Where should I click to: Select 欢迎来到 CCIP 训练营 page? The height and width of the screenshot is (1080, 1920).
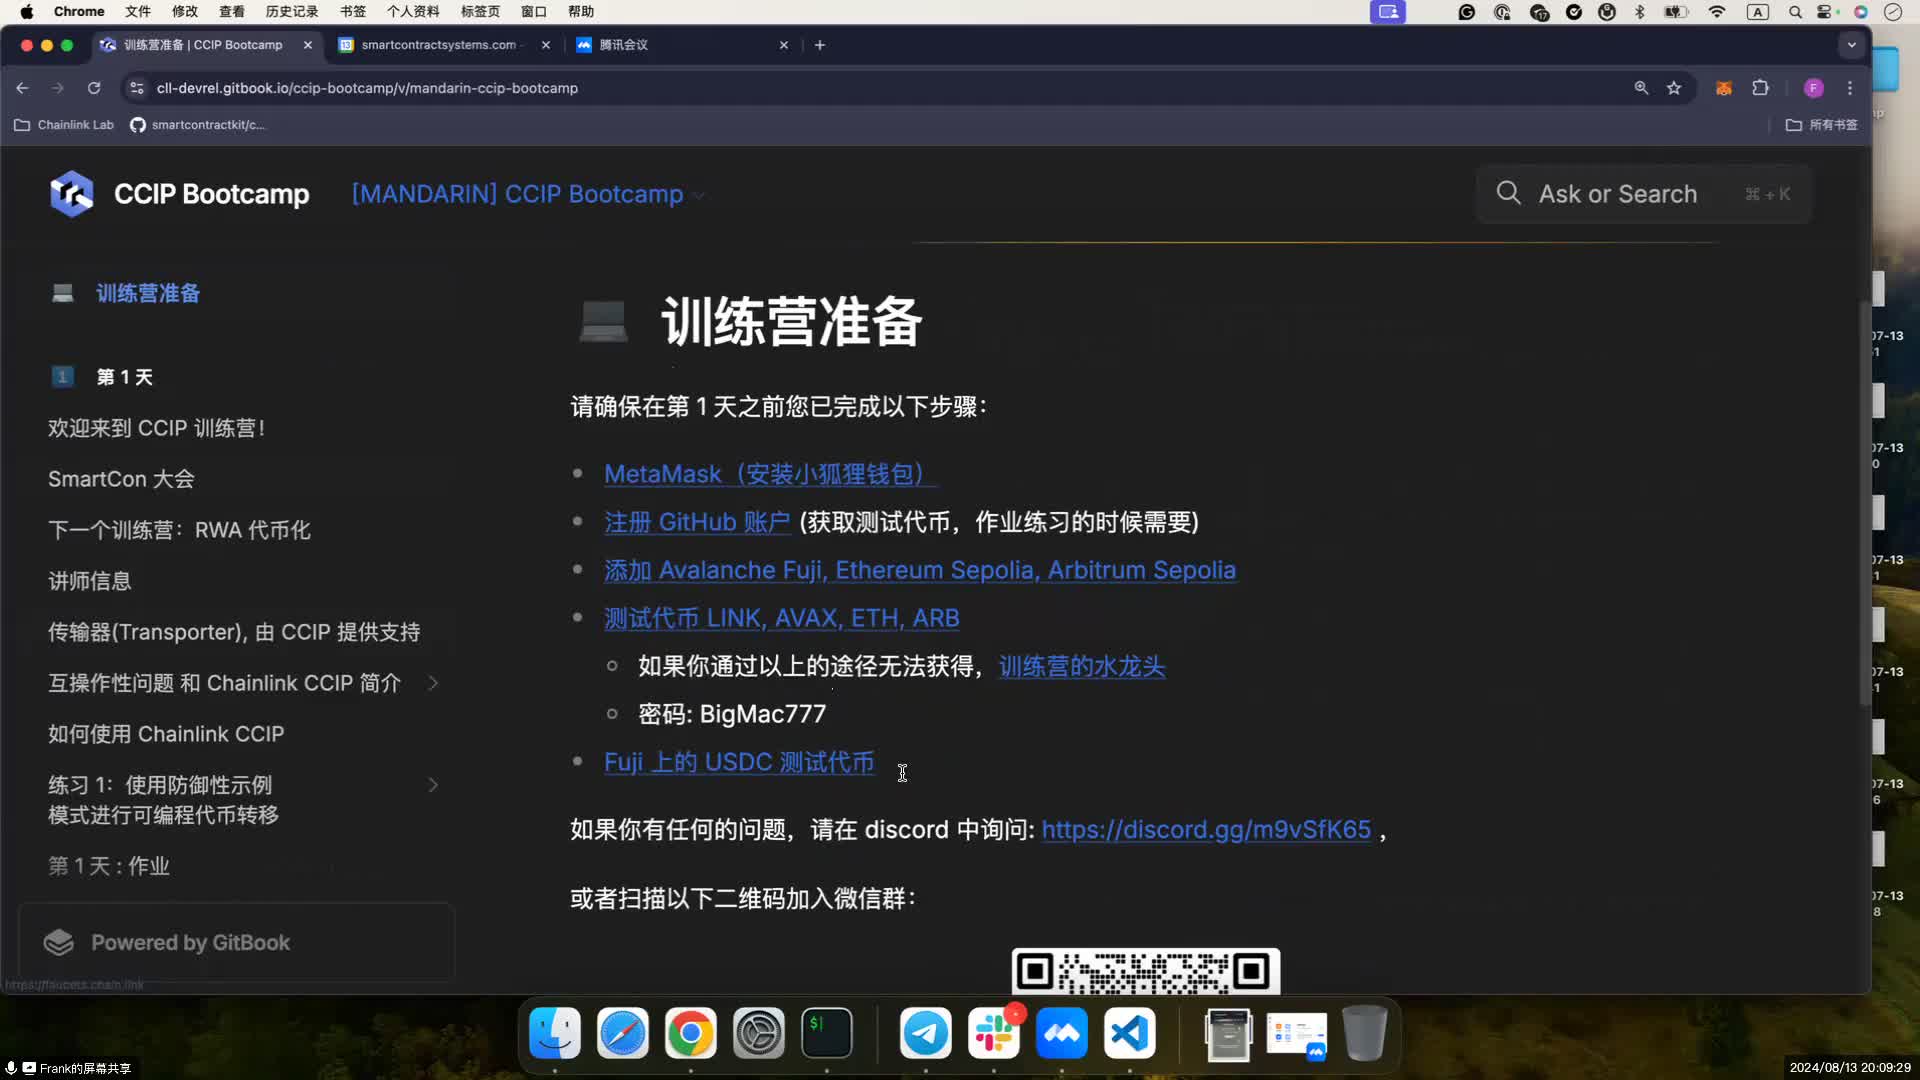click(156, 428)
